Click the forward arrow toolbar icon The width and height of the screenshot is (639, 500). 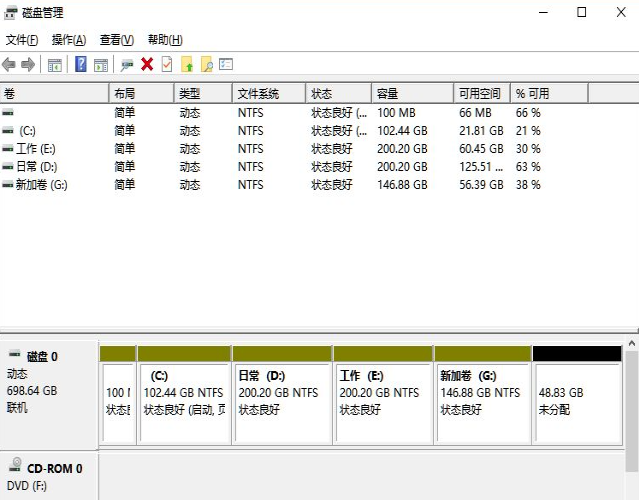tap(28, 65)
